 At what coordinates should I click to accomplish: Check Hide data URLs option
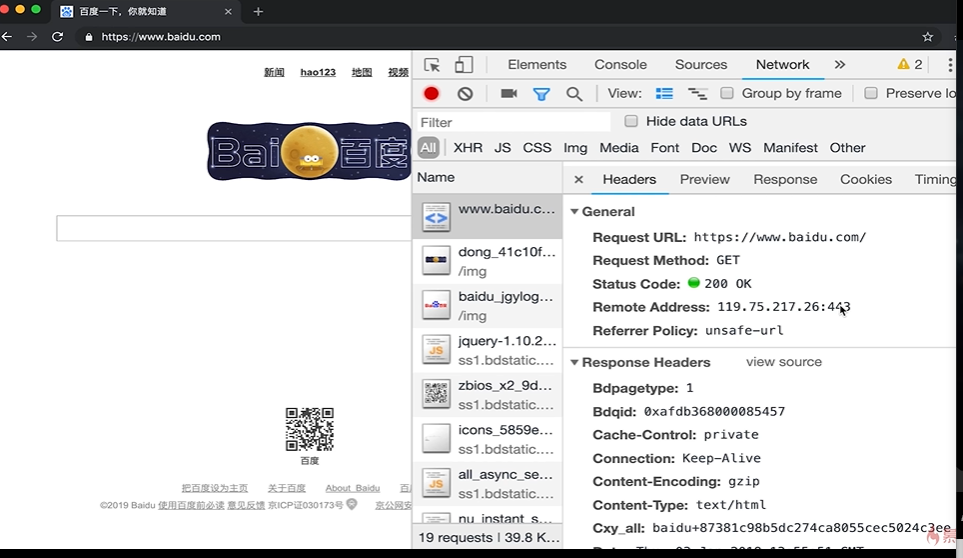coord(631,121)
